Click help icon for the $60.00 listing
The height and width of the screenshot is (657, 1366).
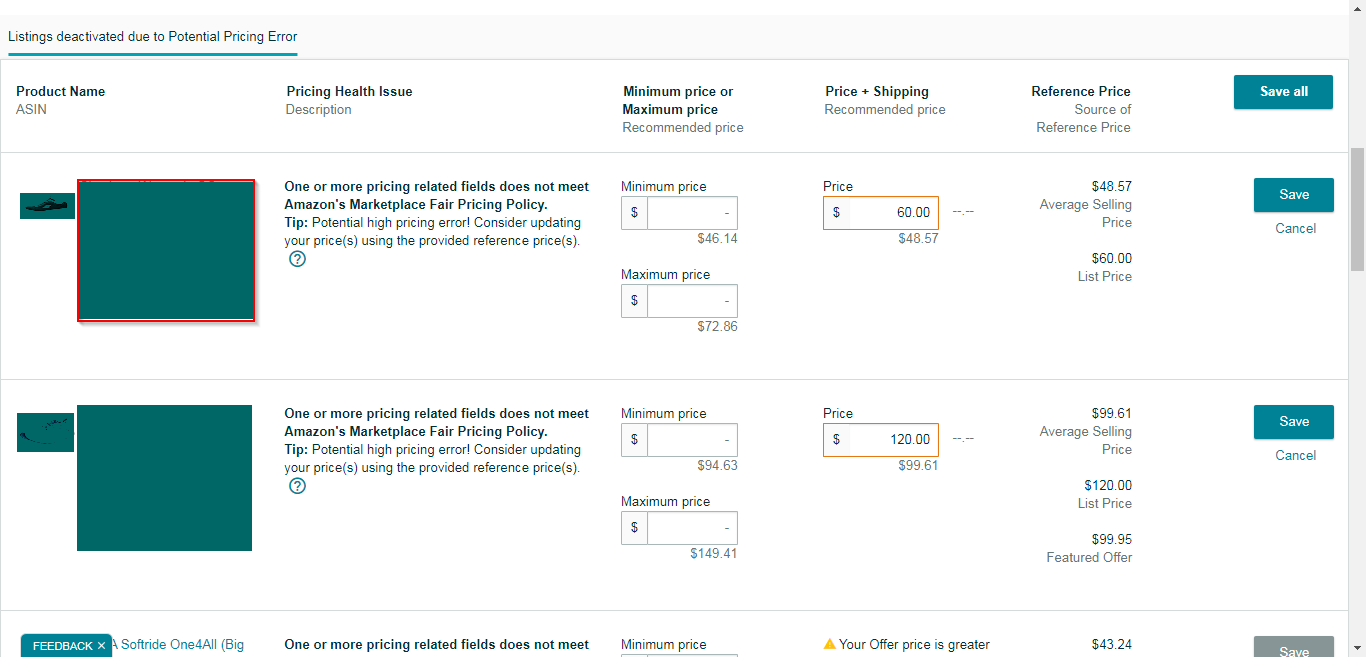[x=297, y=259]
